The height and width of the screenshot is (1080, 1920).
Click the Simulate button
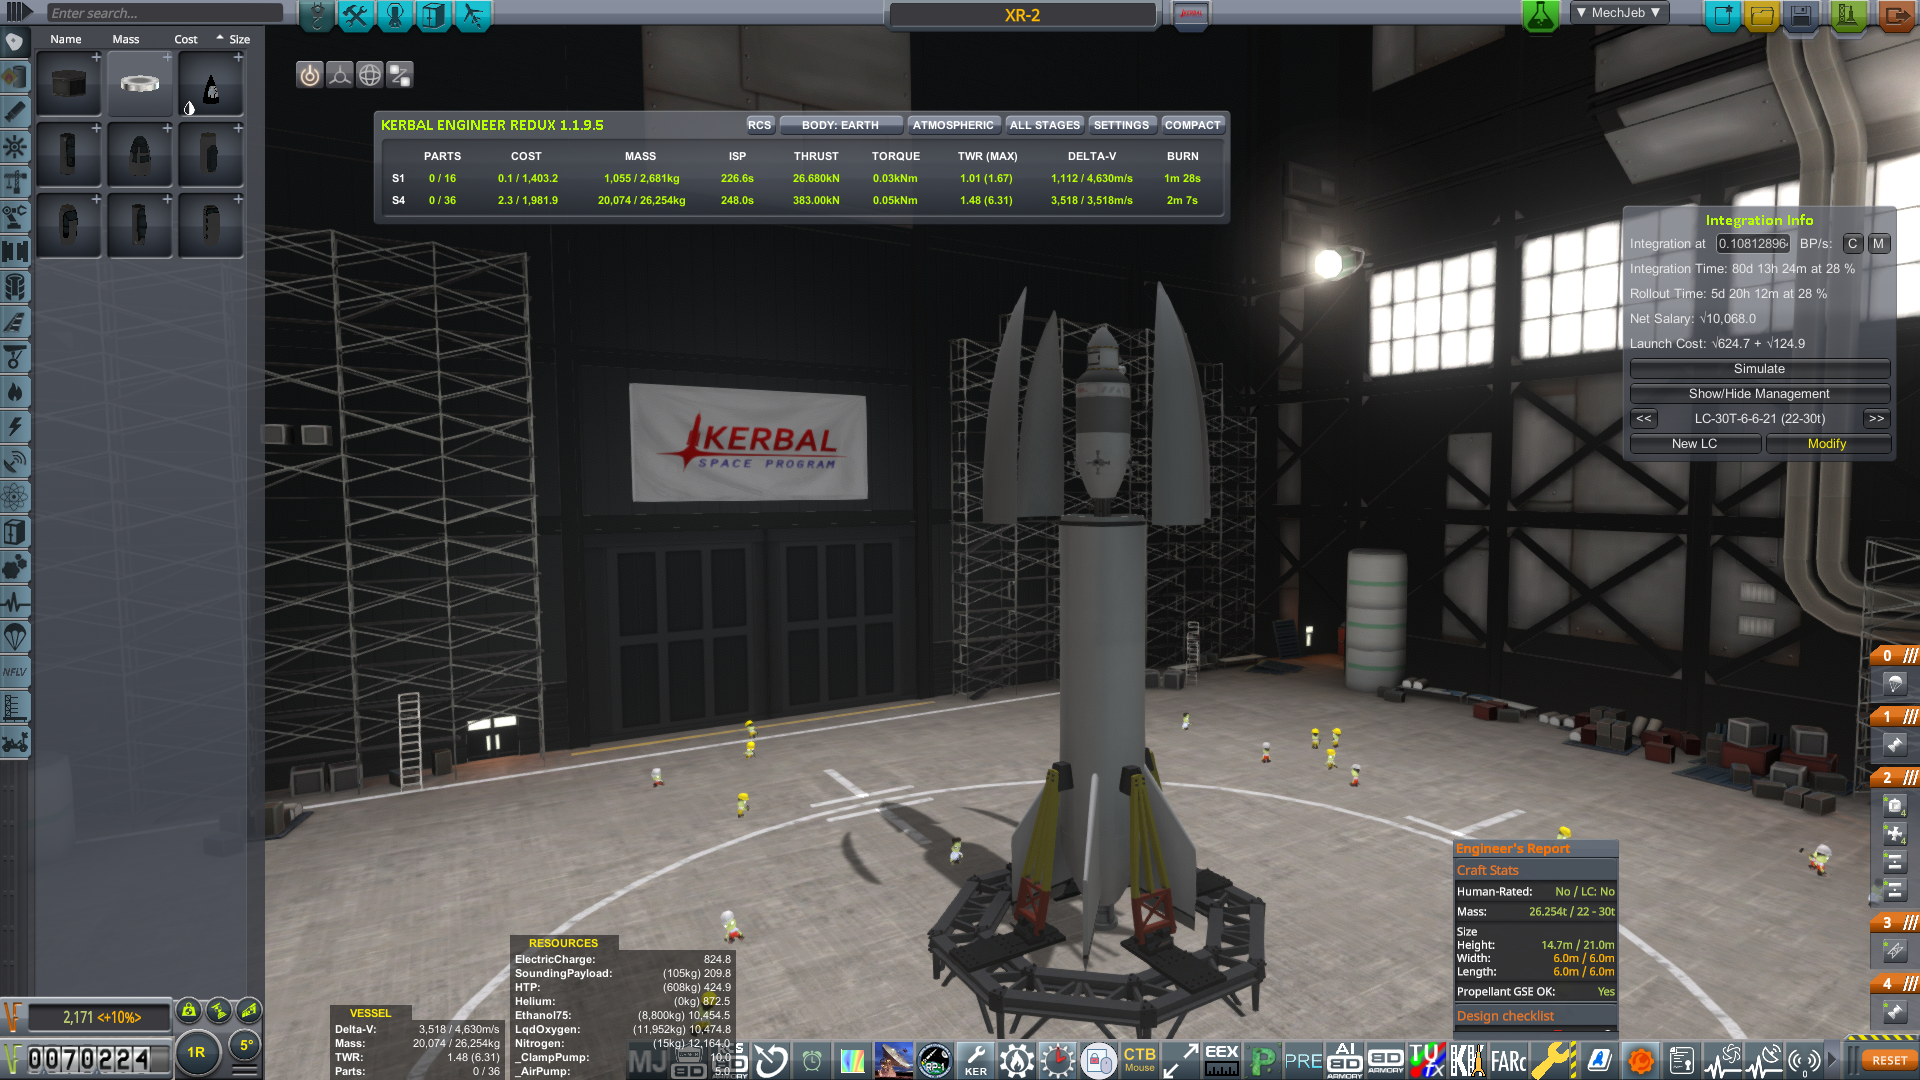(x=1759, y=369)
